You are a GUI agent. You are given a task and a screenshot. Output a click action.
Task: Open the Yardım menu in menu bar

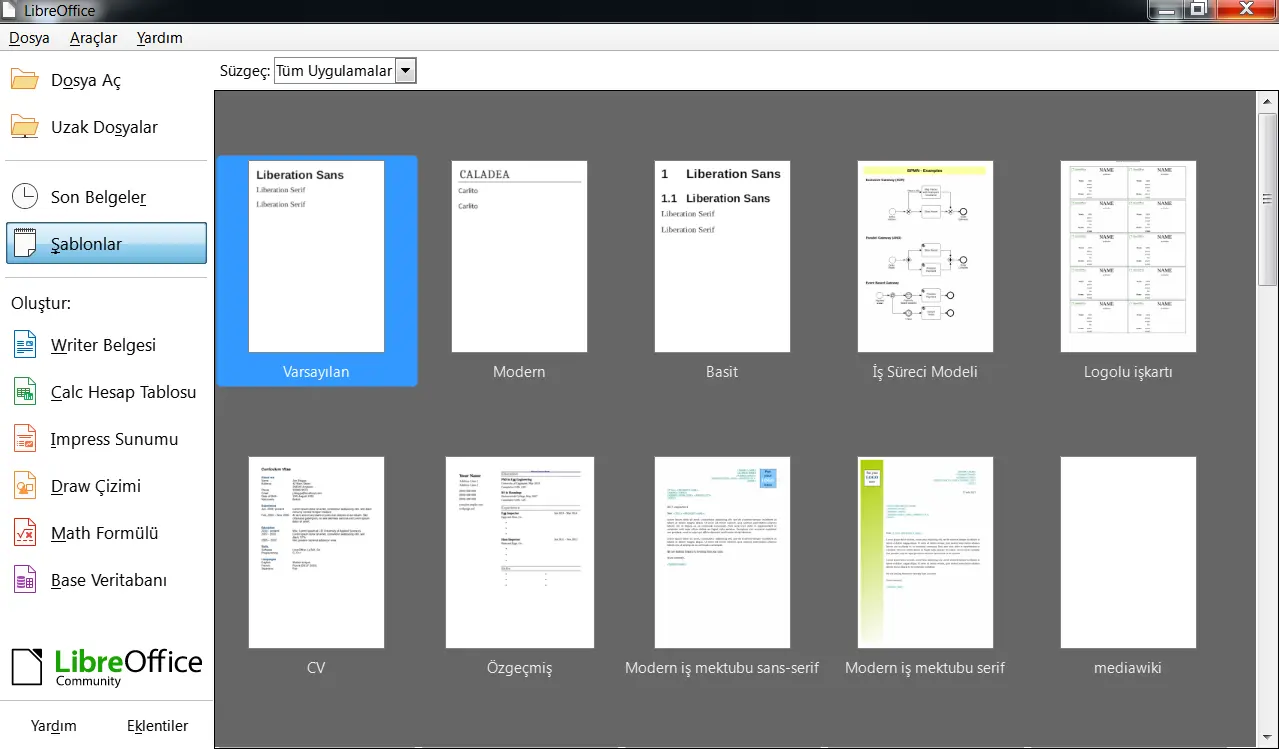pos(160,38)
